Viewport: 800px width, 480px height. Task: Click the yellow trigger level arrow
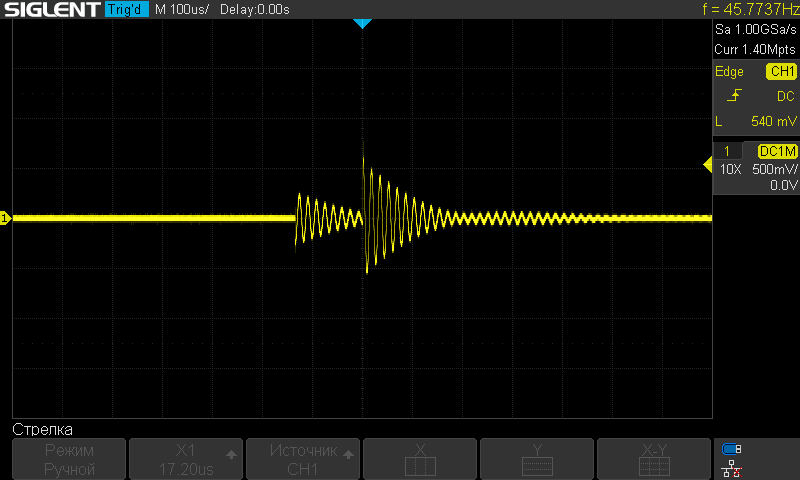click(708, 164)
